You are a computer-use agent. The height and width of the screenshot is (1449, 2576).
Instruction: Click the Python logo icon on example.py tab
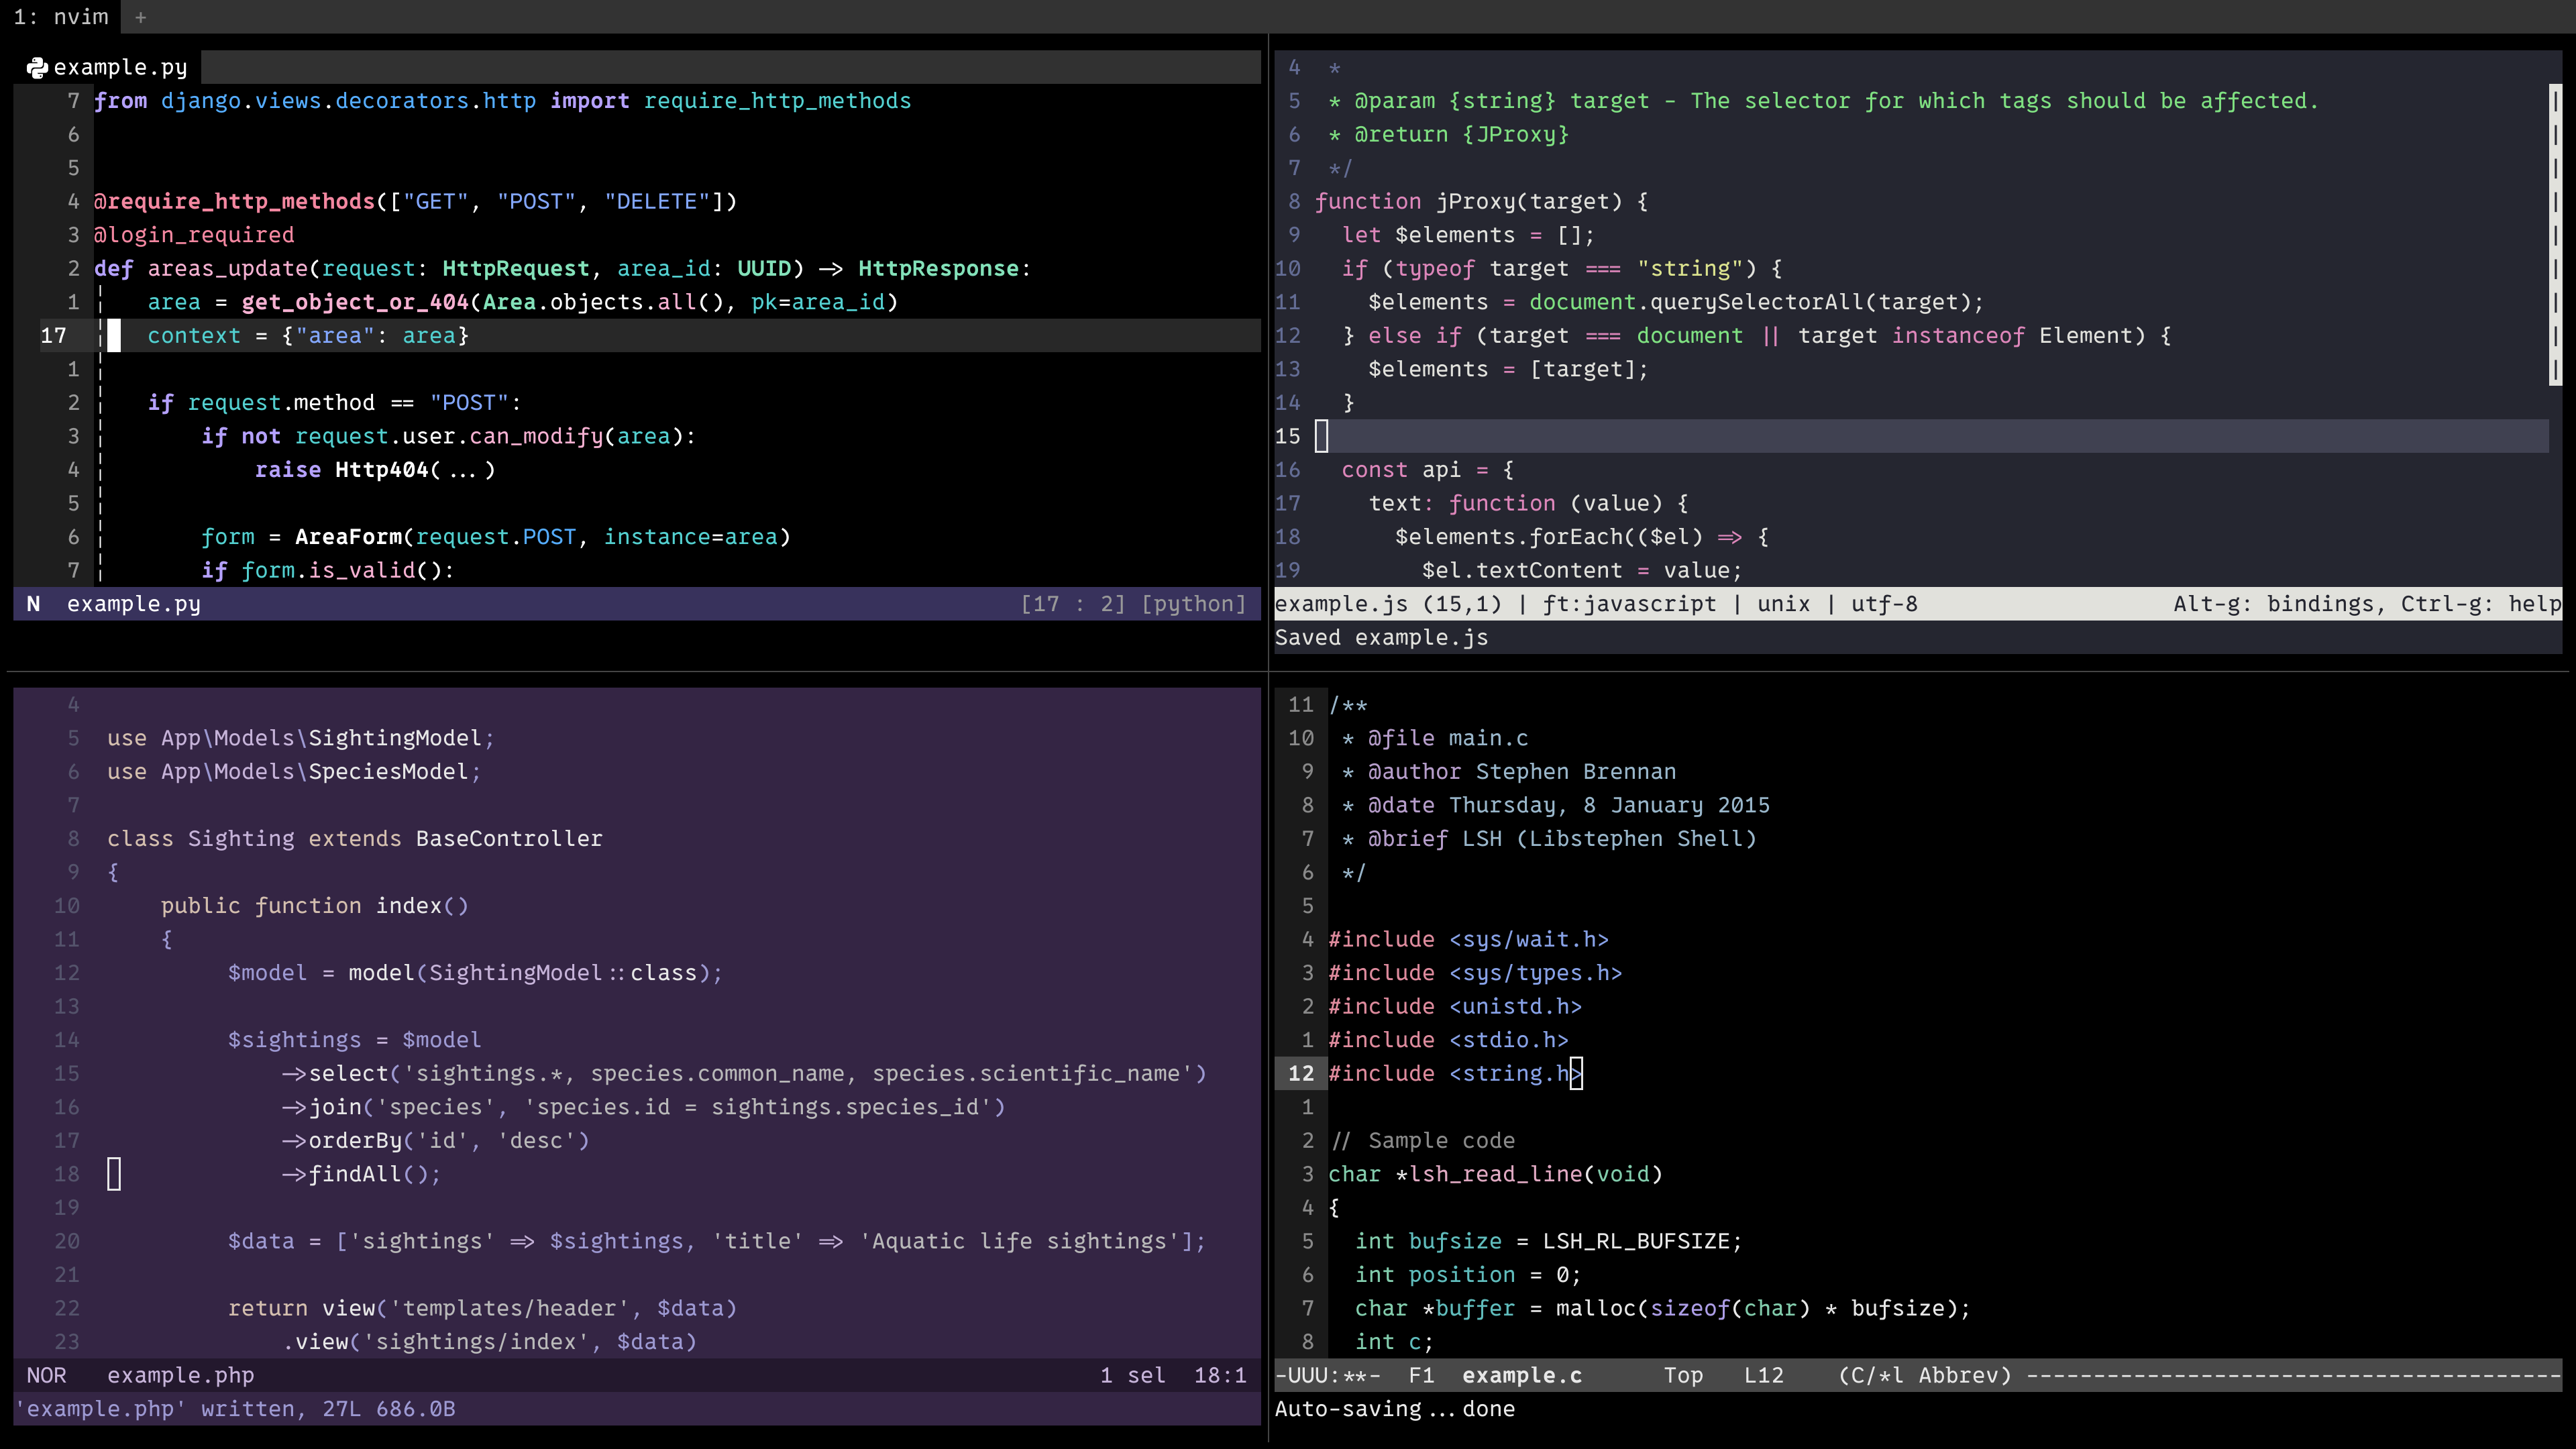pos(37,67)
